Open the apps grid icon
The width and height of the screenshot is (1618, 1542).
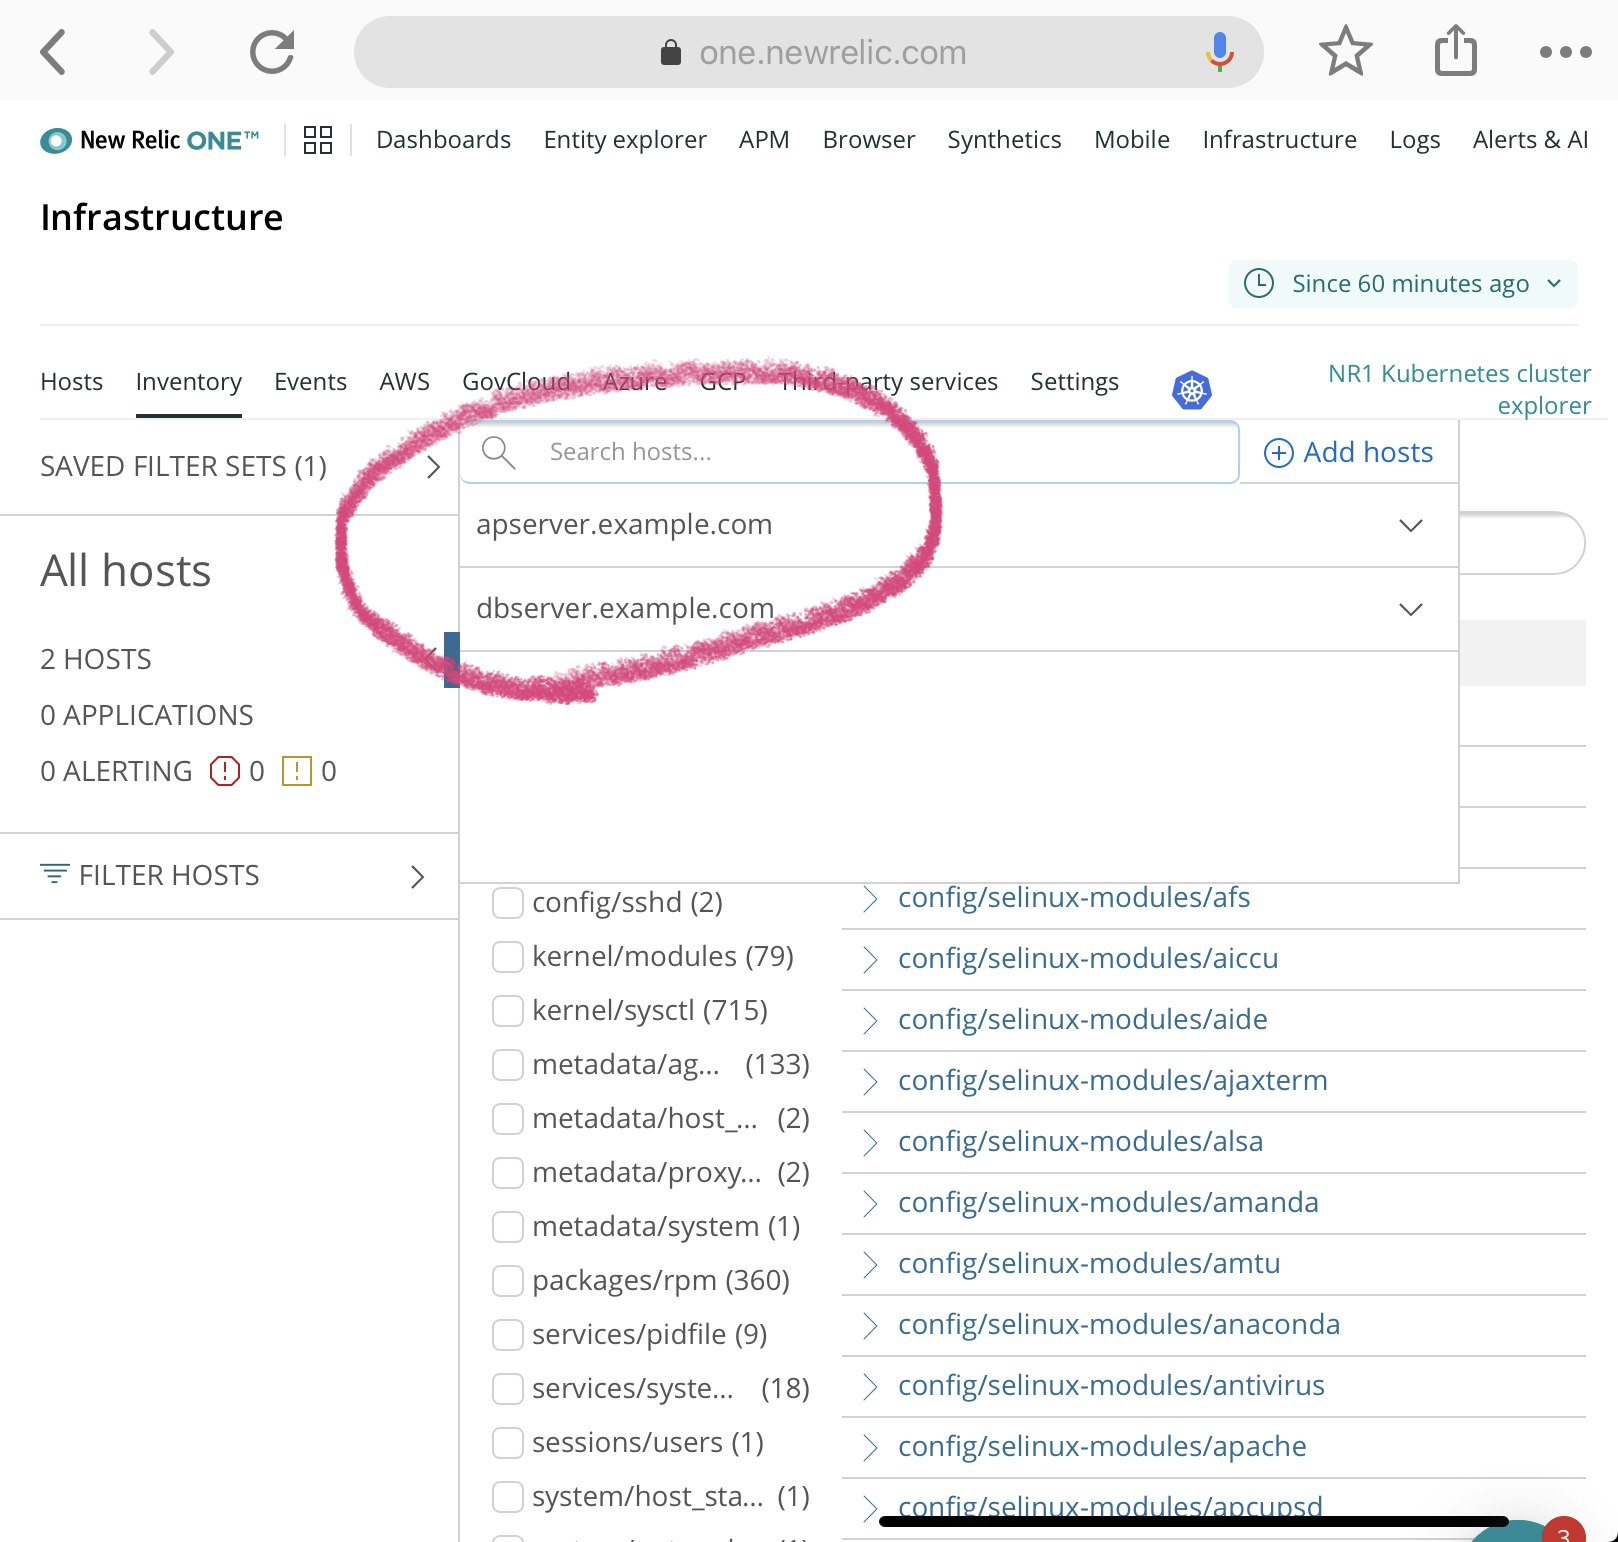pyautogui.click(x=318, y=140)
